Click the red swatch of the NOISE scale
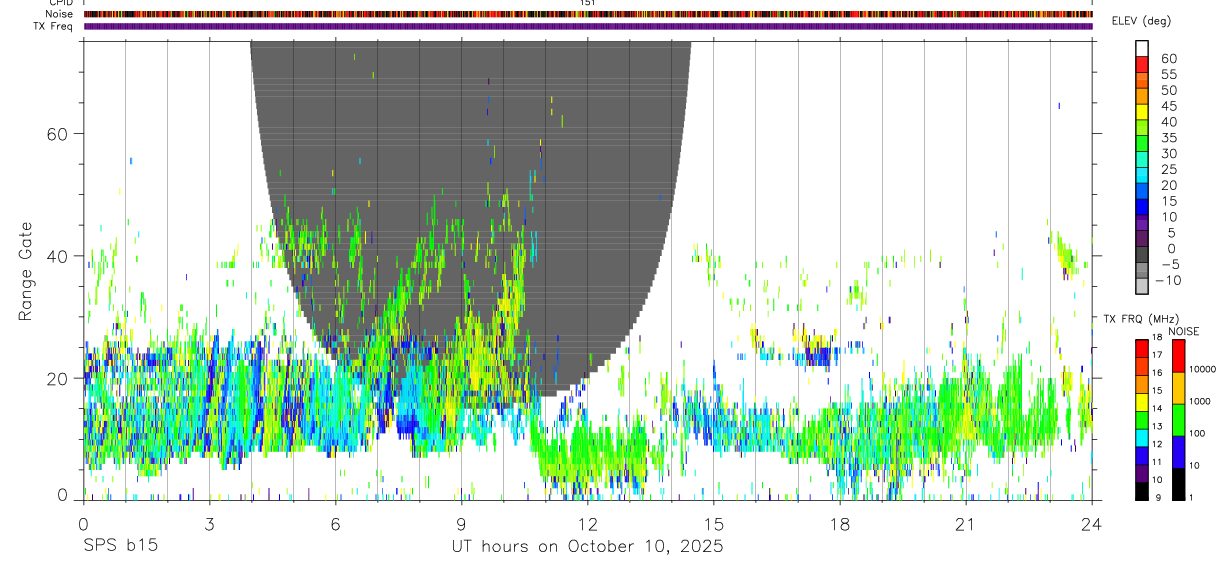Image resolution: width=1228 pixels, height=567 pixels. [1178, 356]
